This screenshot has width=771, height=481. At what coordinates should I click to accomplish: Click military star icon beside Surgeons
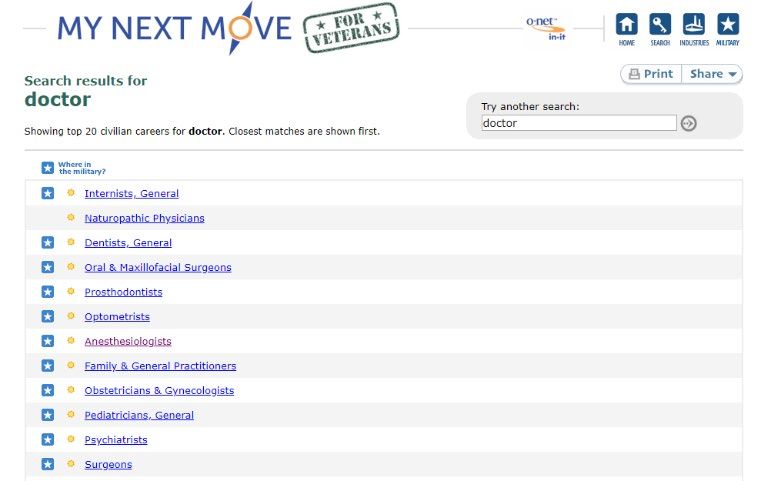47,464
